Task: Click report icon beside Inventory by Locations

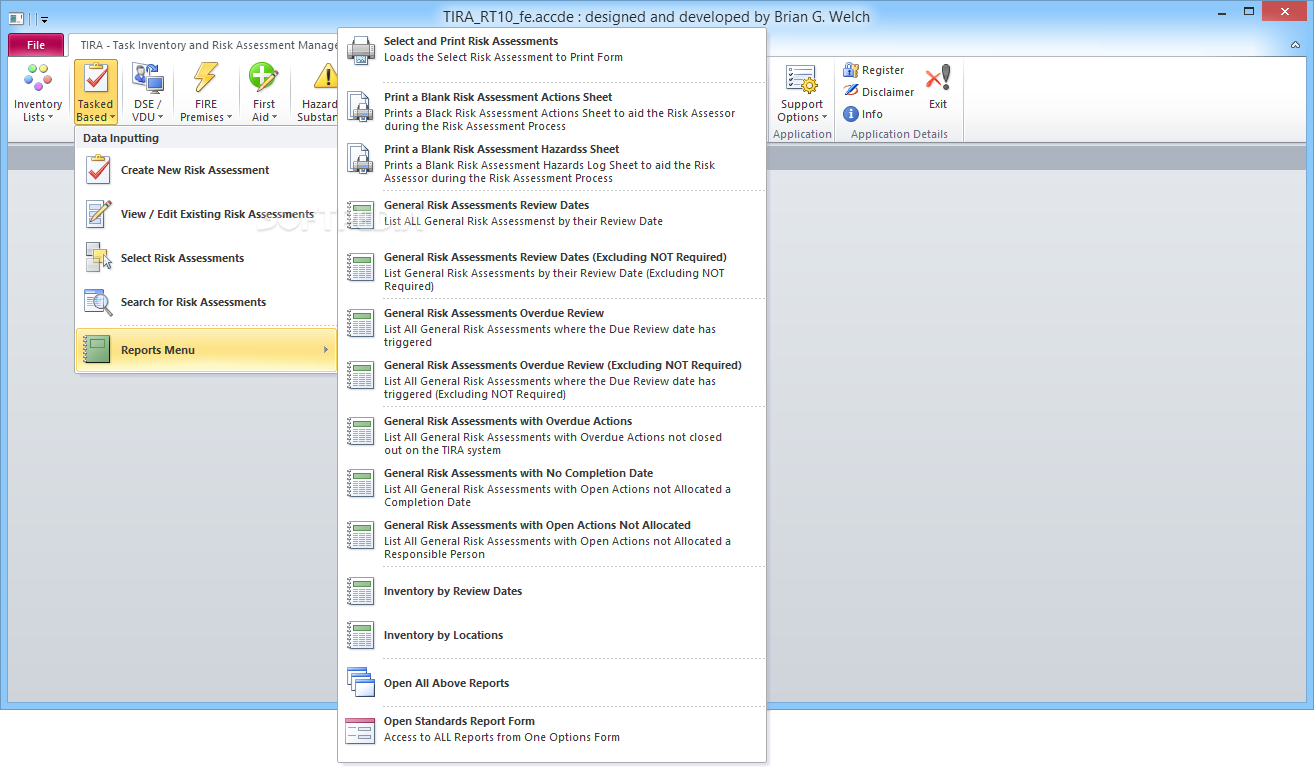Action: pyautogui.click(x=360, y=635)
